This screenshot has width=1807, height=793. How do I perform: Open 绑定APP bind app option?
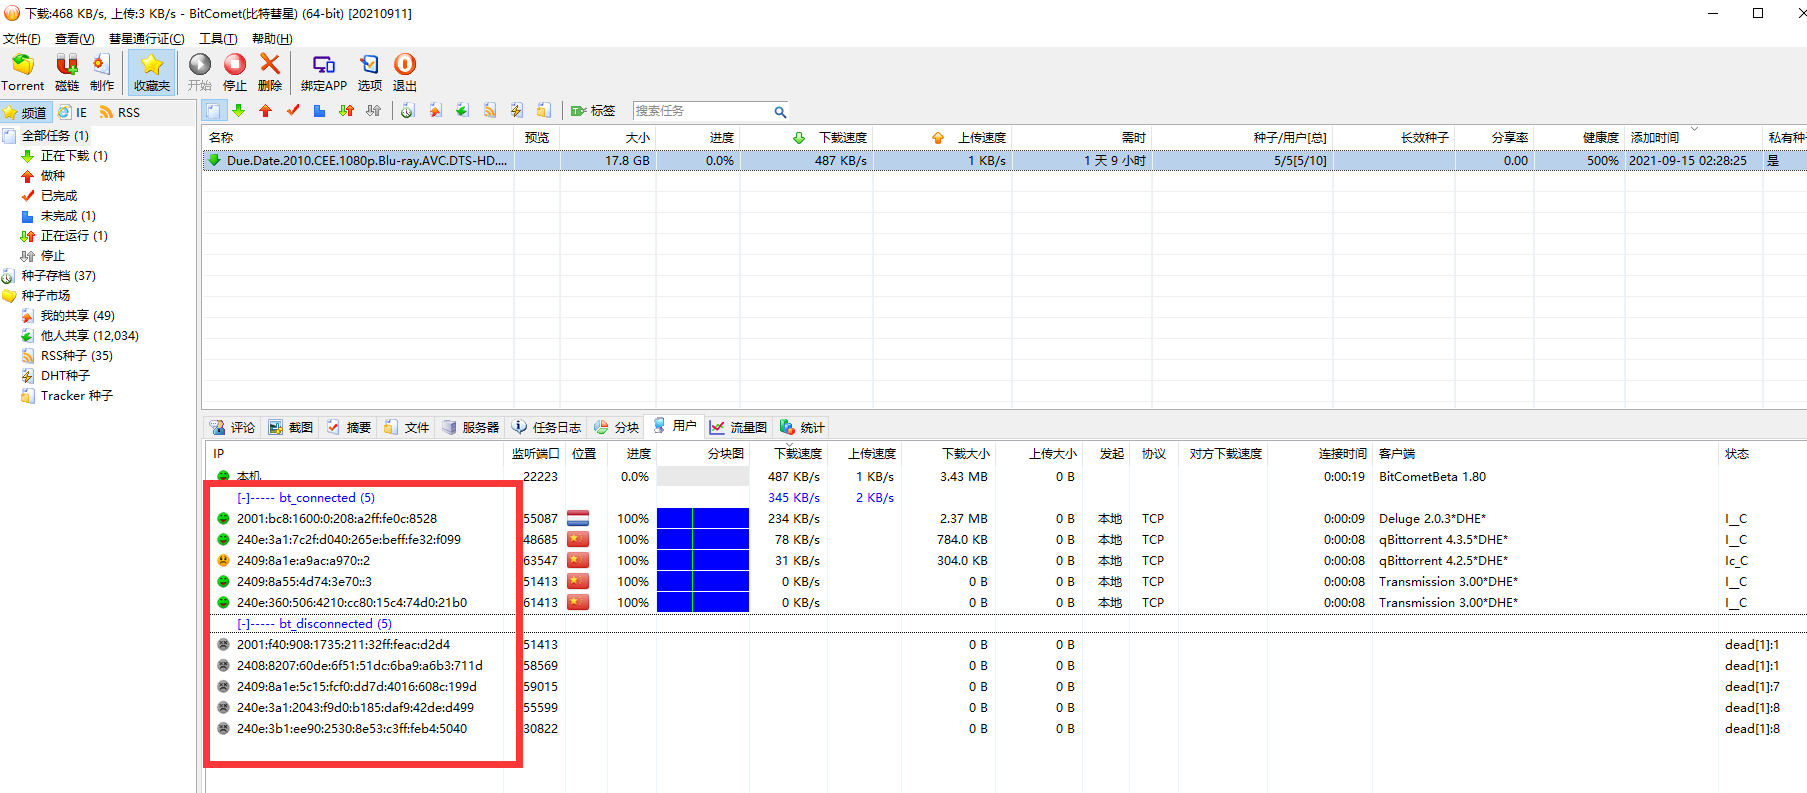pos(323,73)
